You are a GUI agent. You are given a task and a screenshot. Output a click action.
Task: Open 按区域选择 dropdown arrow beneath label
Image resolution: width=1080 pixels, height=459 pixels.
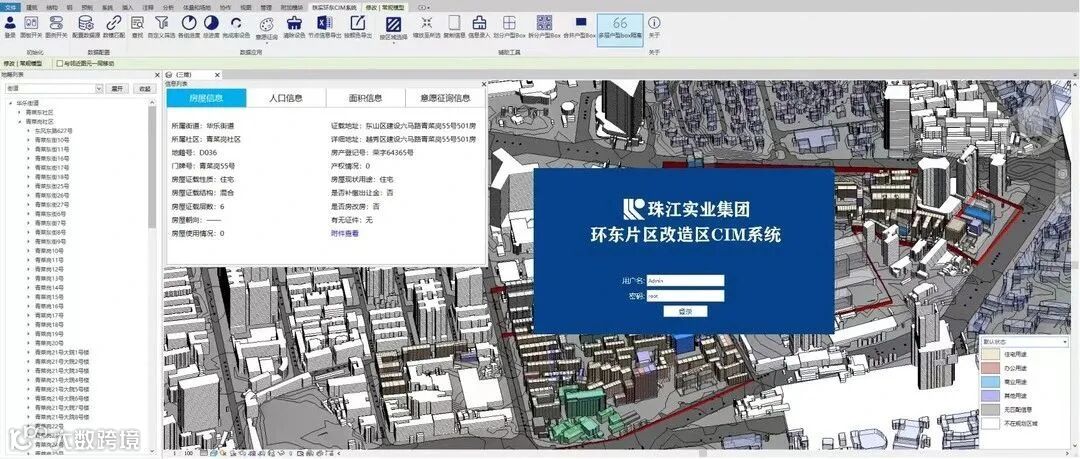pos(393,42)
